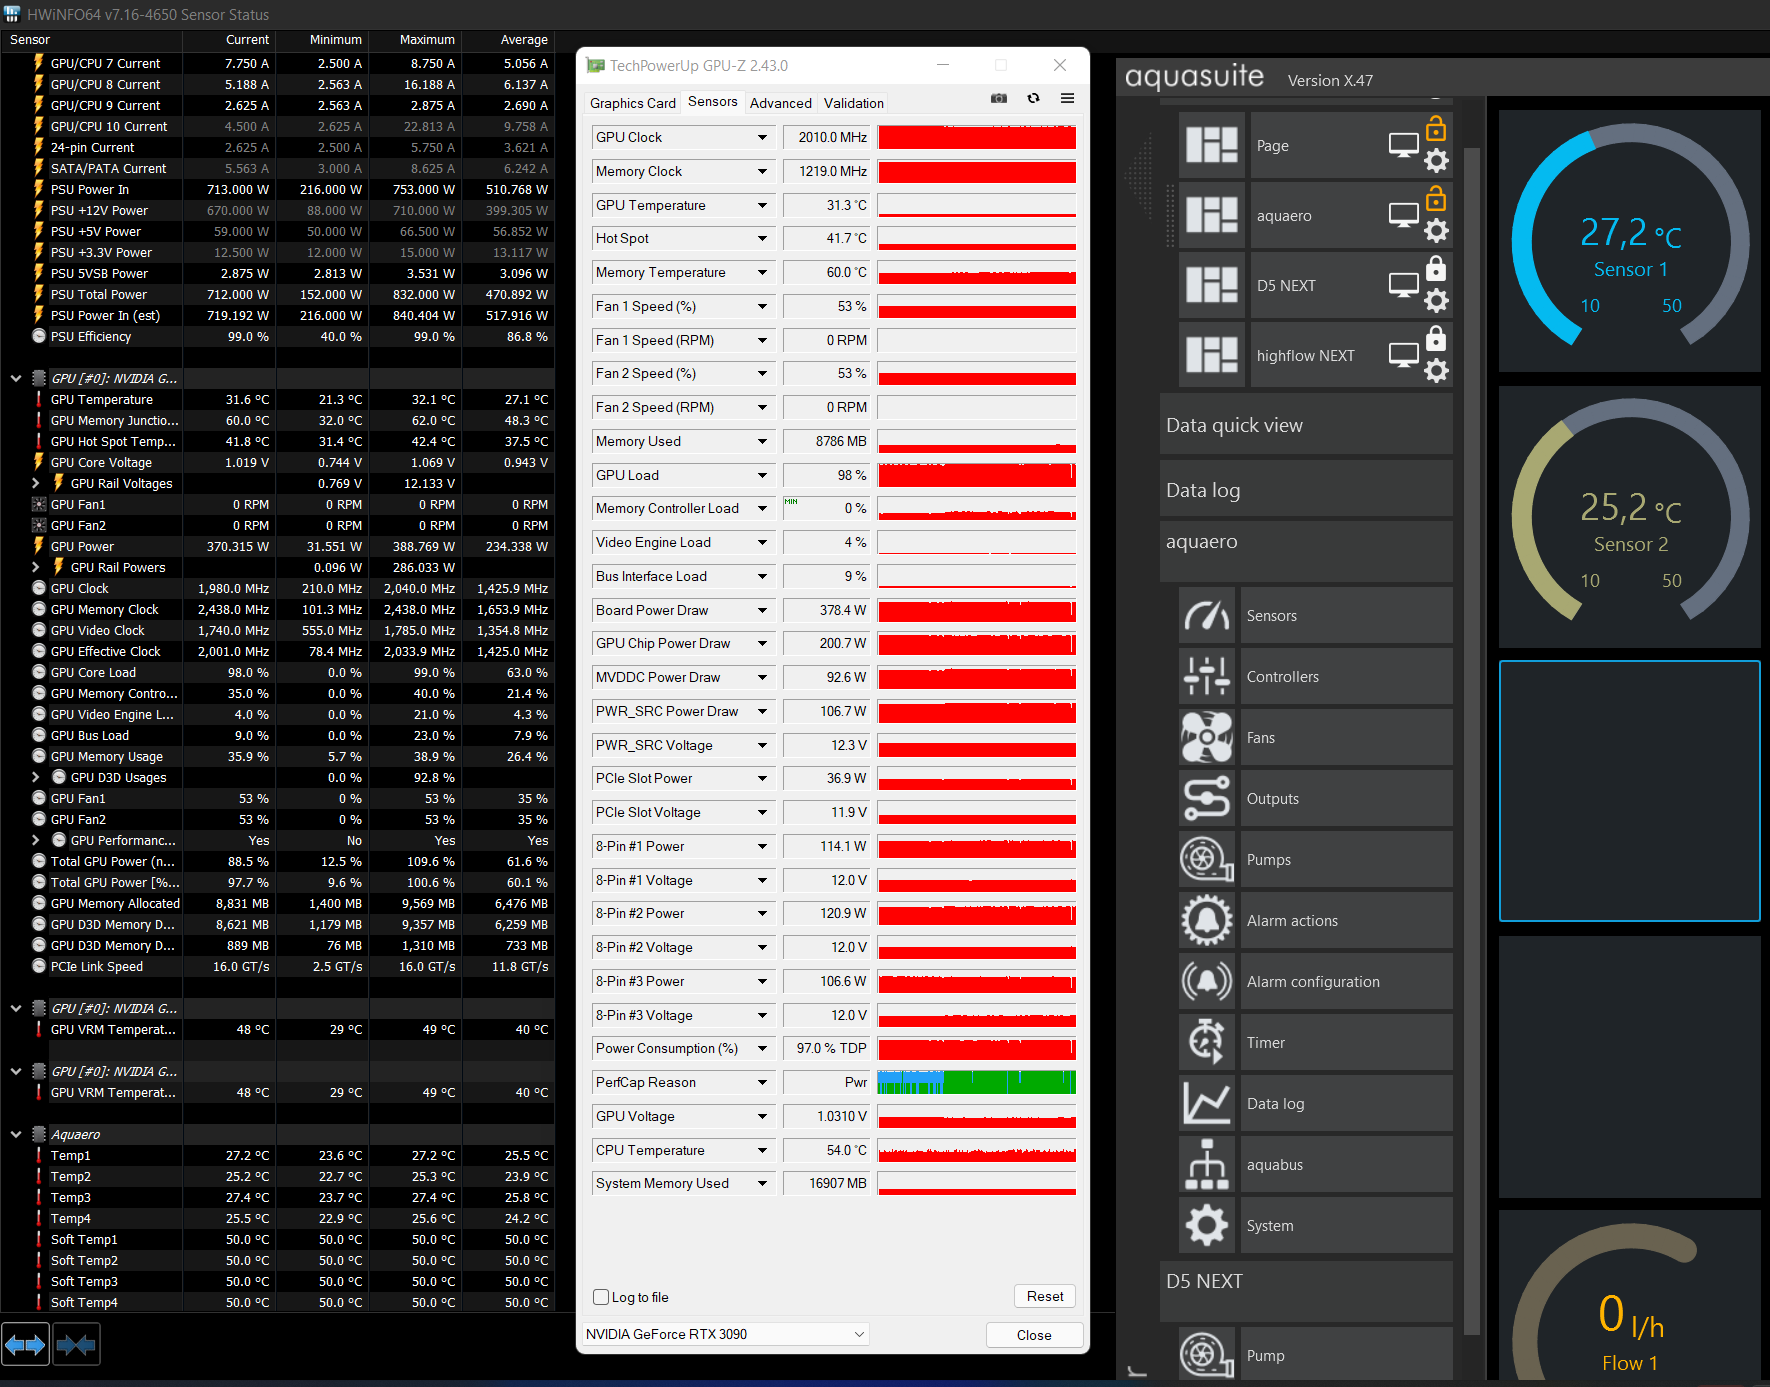1770x1387 pixels.
Task: Open the aquasuite Controllers sliders icon
Action: click(1207, 677)
